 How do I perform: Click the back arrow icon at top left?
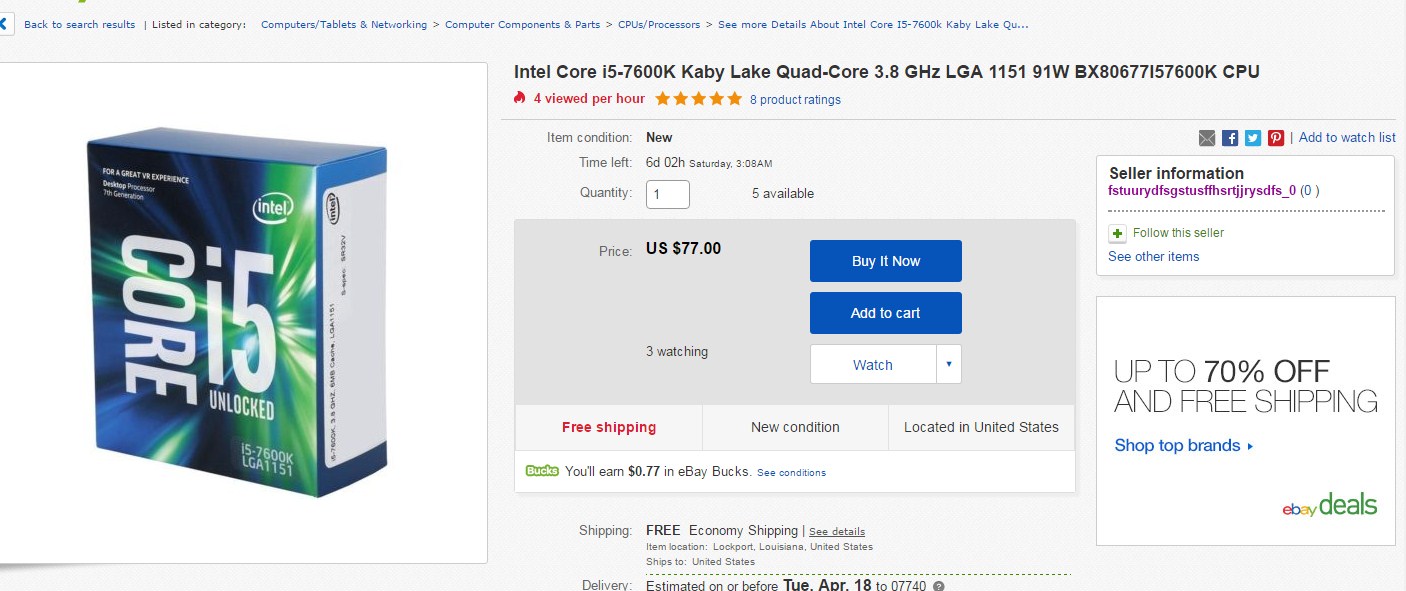[x=6, y=24]
